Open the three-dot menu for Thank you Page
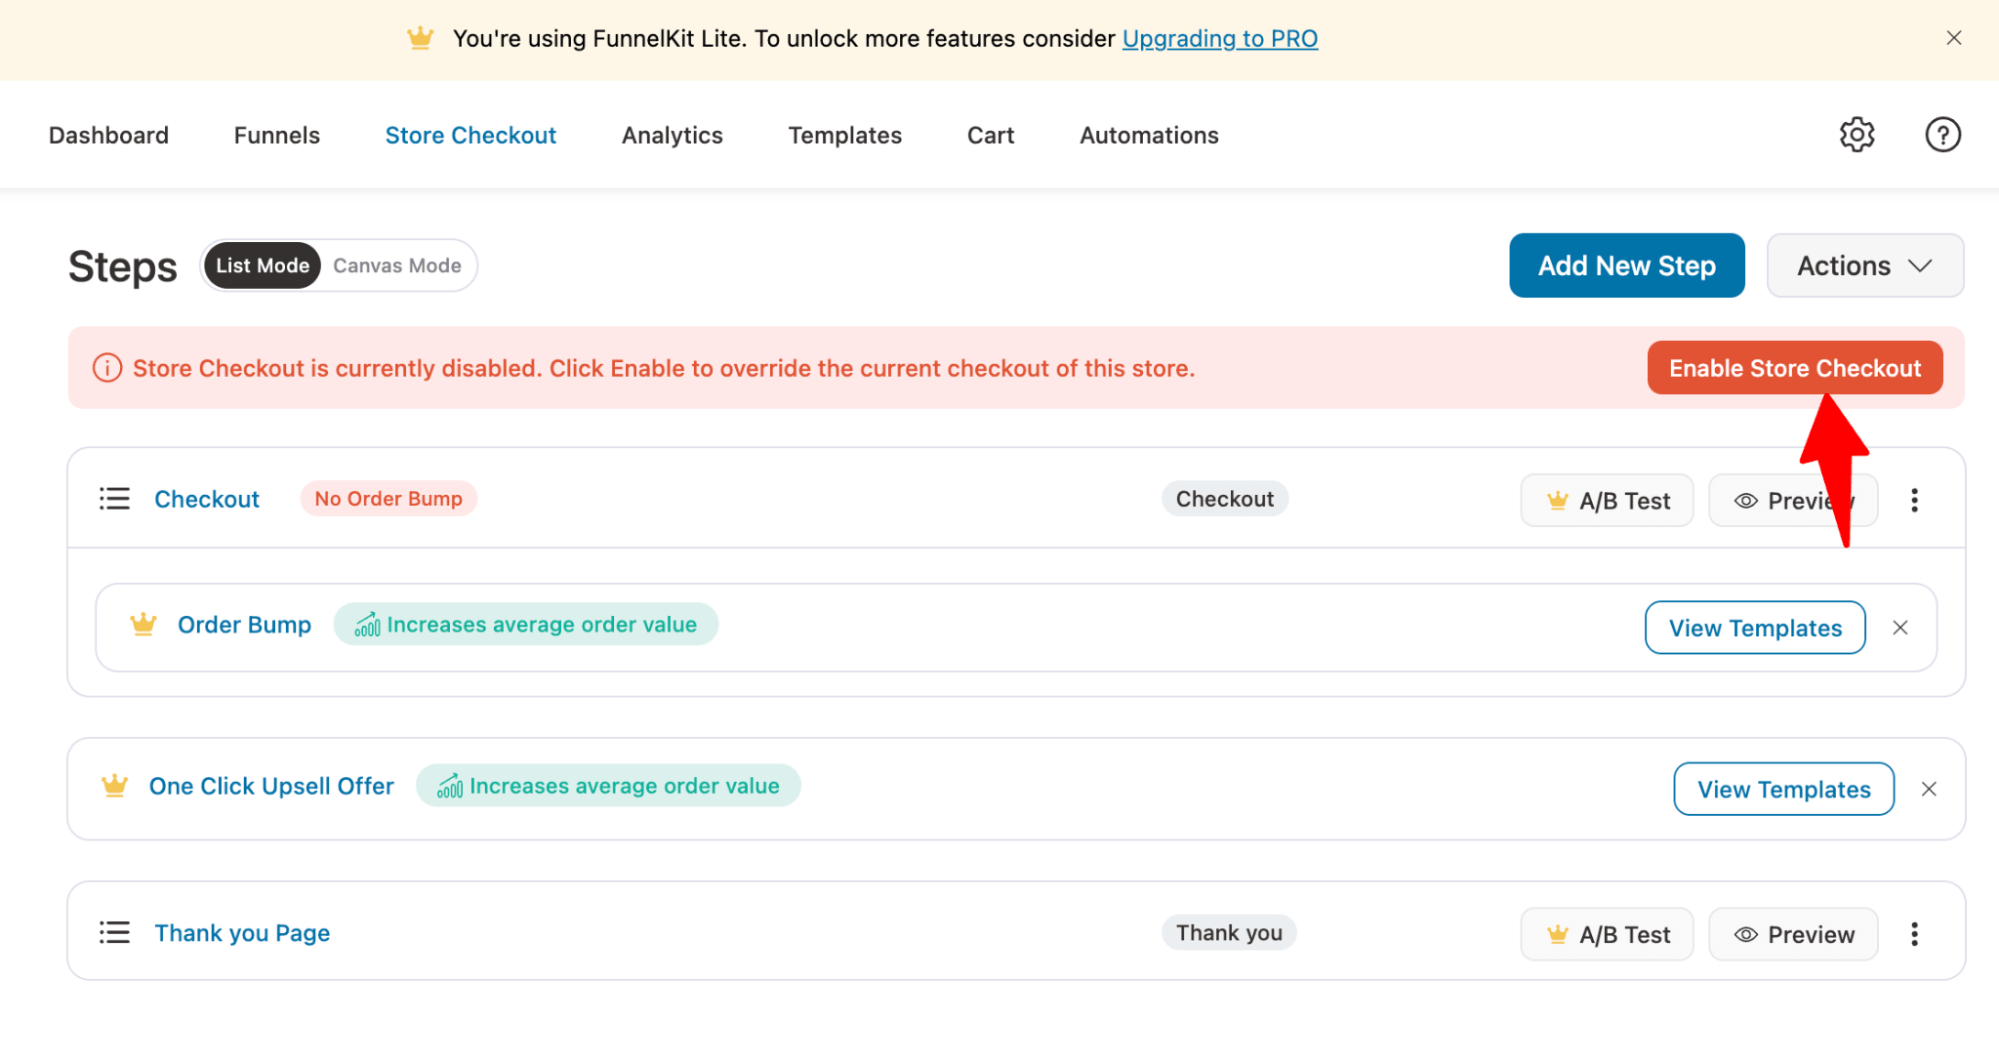The height and width of the screenshot is (1040, 1999). [x=1914, y=934]
